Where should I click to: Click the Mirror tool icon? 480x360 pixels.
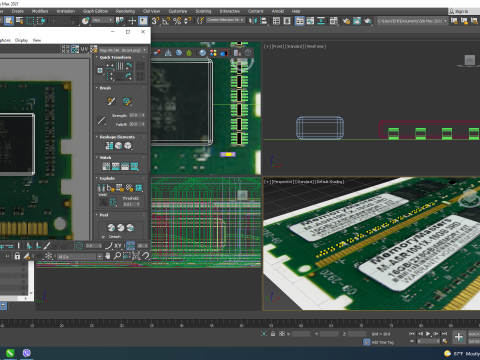click(253, 21)
